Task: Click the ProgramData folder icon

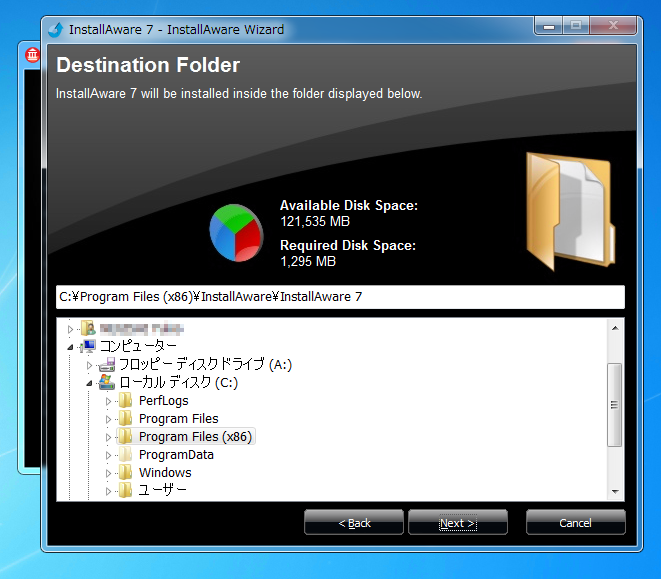Action: 126,455
